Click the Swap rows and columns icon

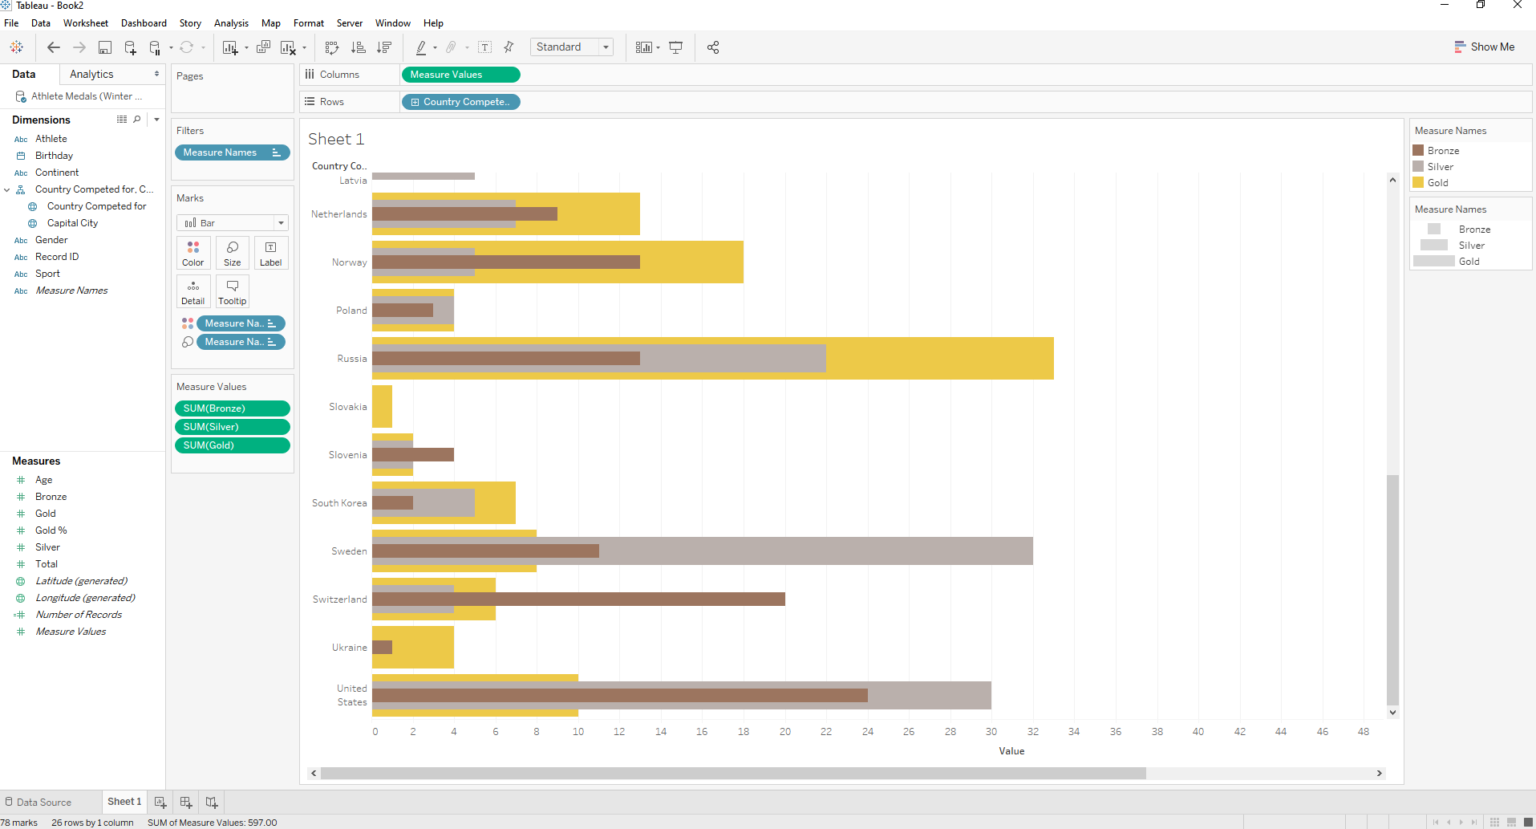click(x=332, y=47)
